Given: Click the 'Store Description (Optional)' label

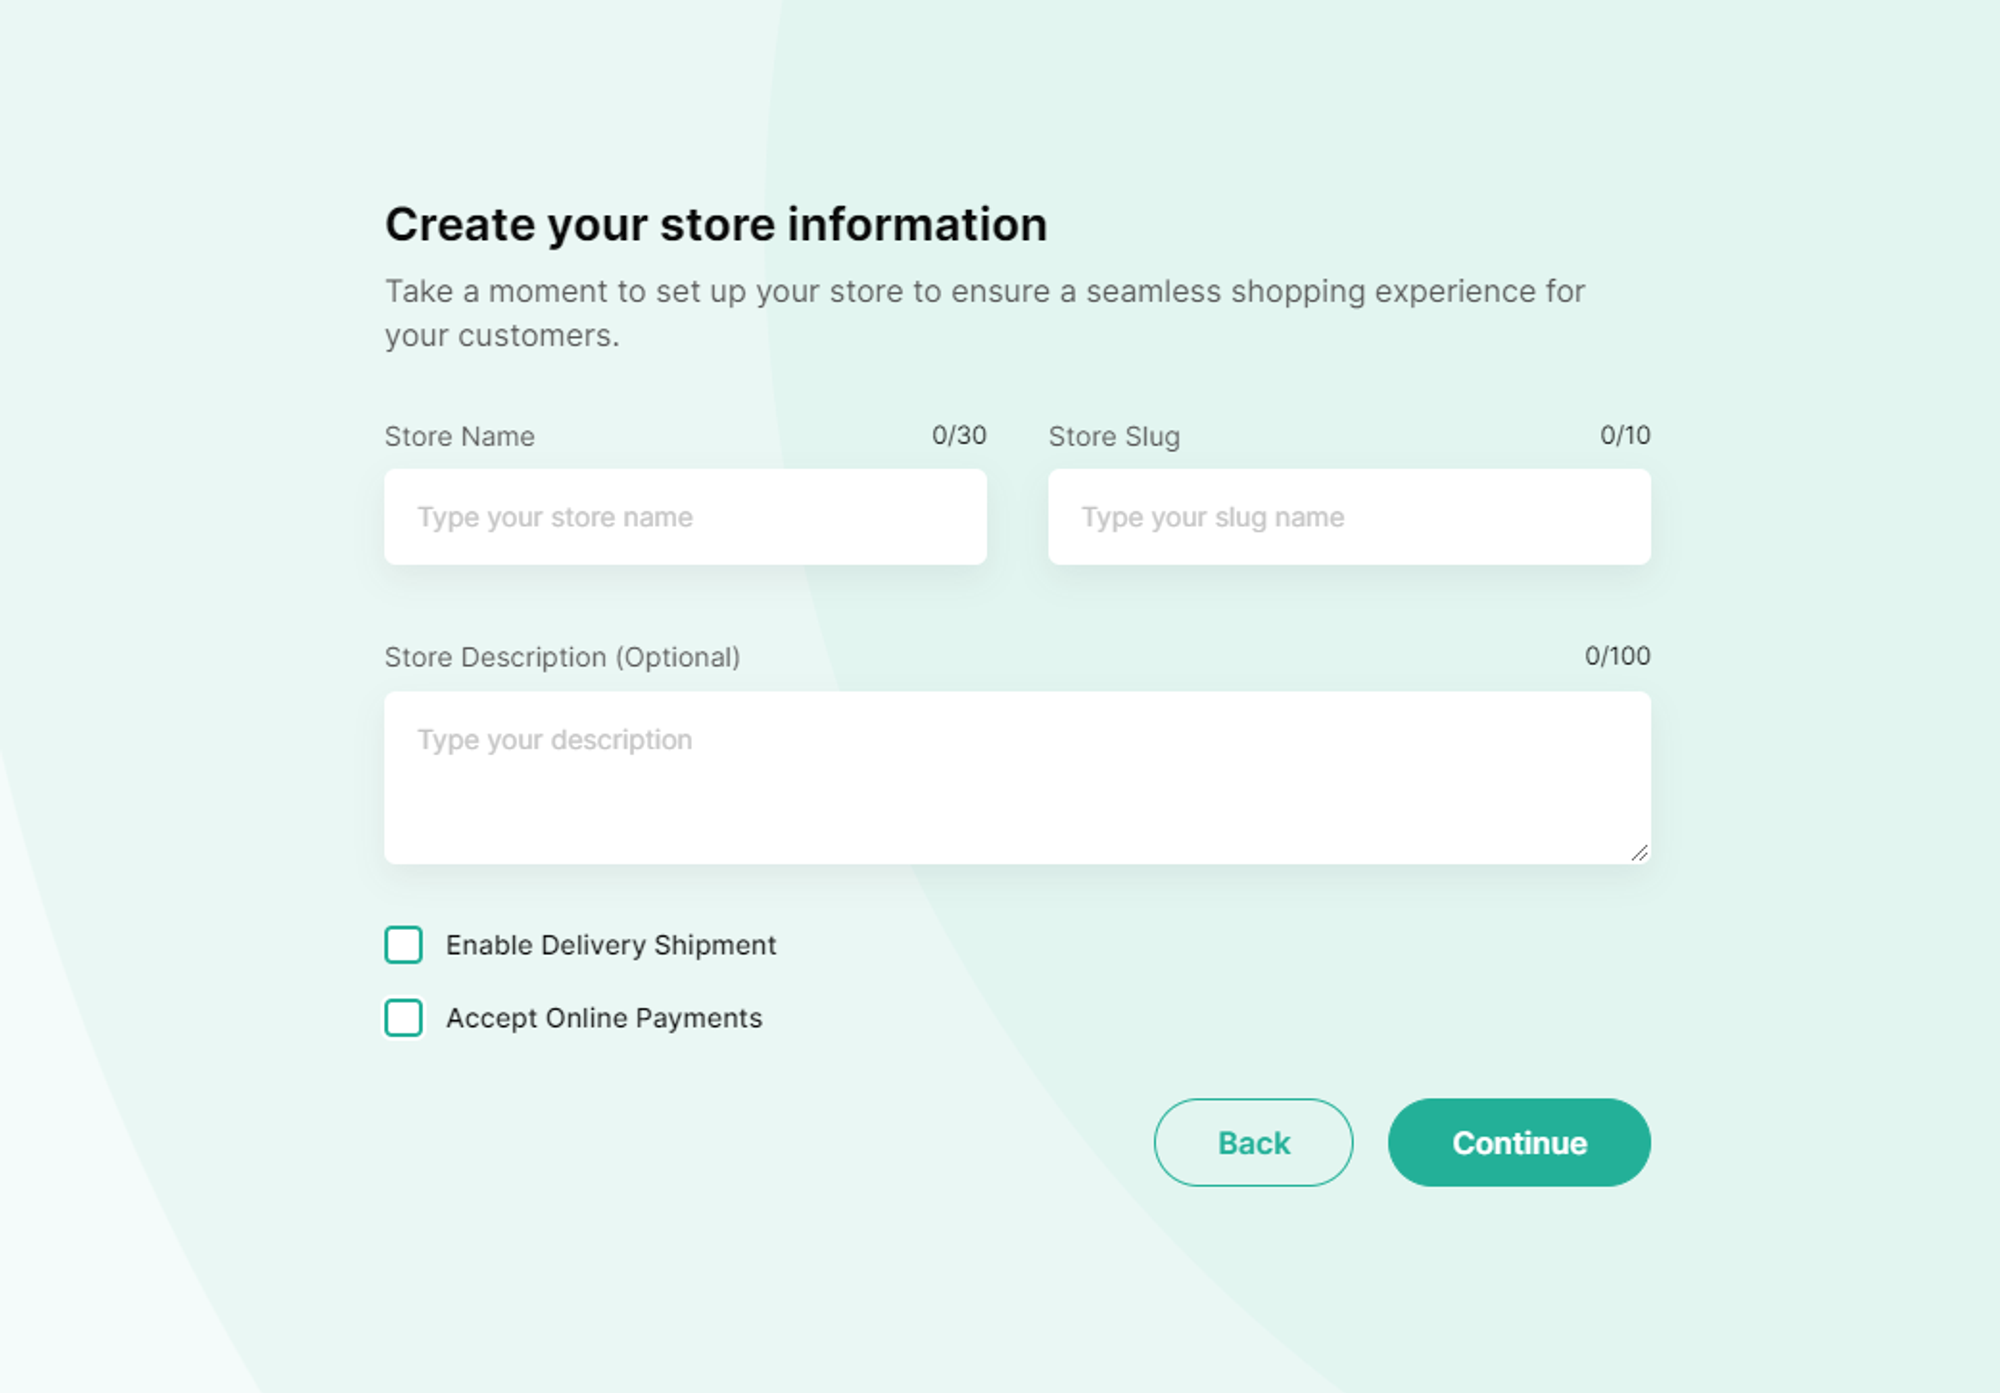Looking at the screenshot, I should [x=562, y=658].
